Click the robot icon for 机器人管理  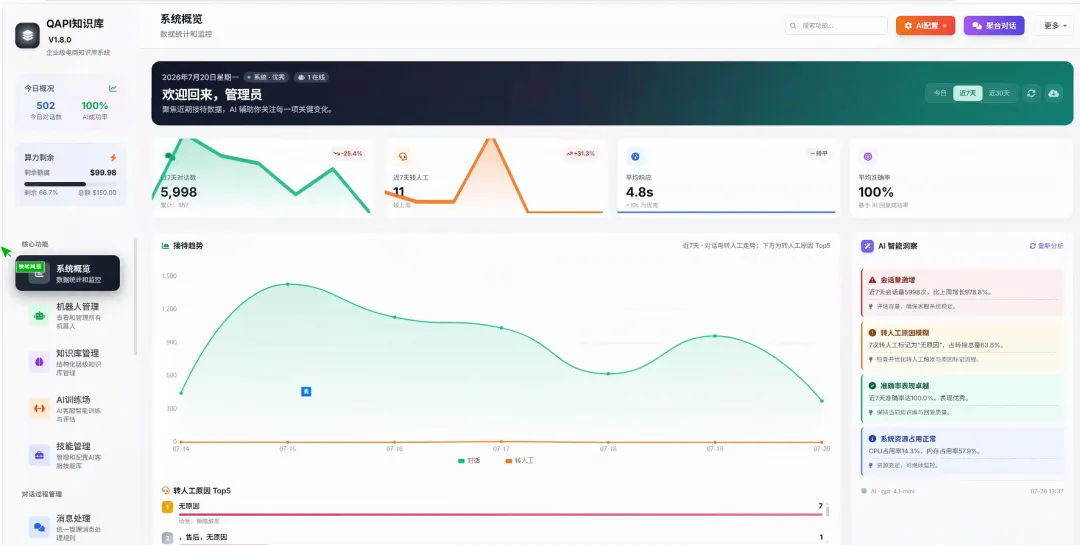[39, 316]
